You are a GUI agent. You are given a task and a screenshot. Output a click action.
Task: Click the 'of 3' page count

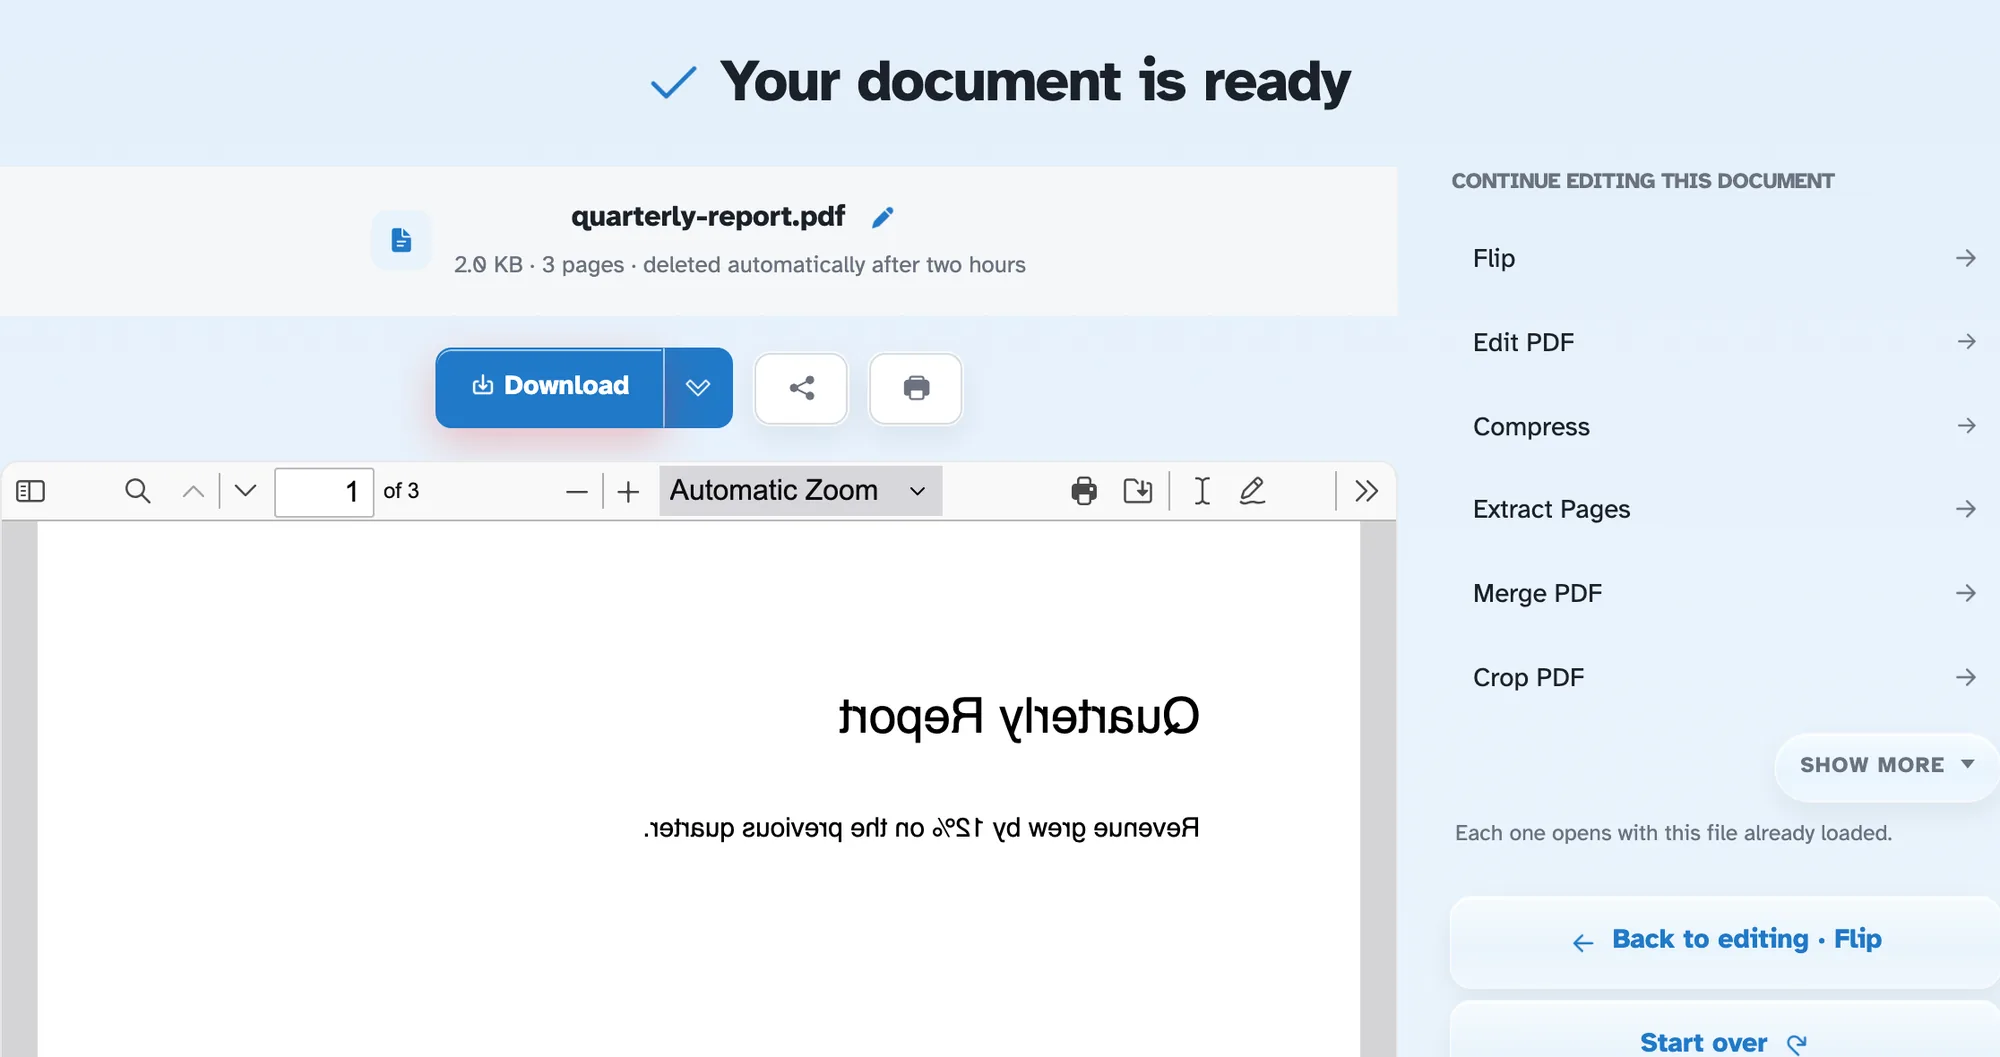[401, 491]
